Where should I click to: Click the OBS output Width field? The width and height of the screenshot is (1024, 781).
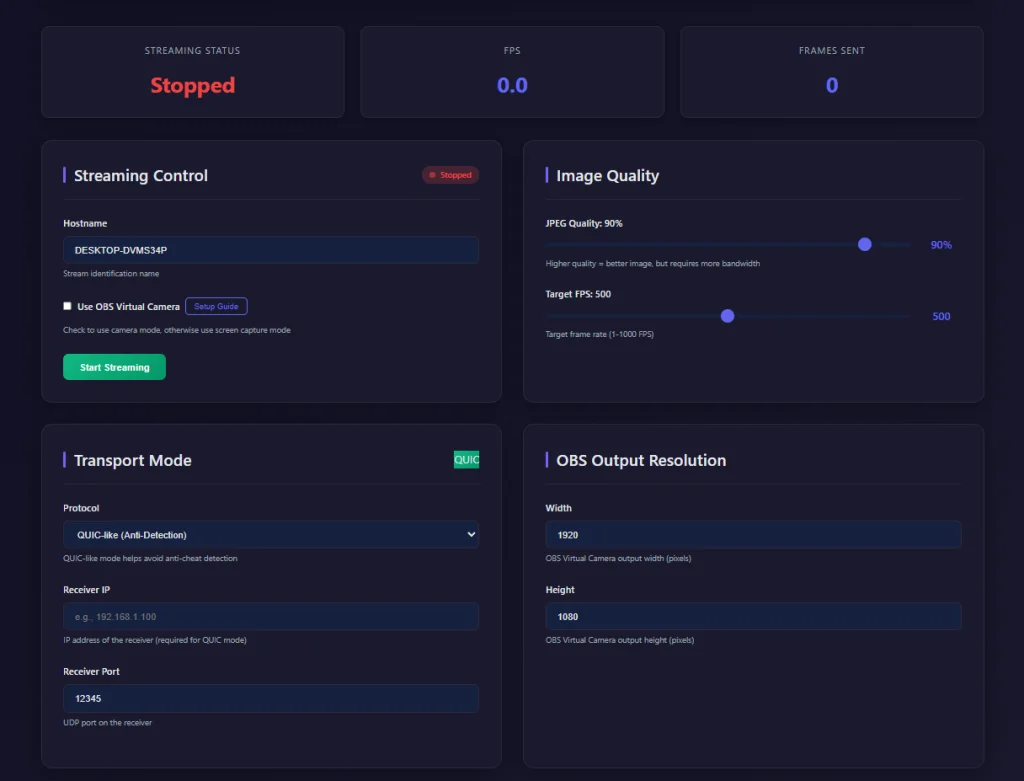click(x=752, y=534)
